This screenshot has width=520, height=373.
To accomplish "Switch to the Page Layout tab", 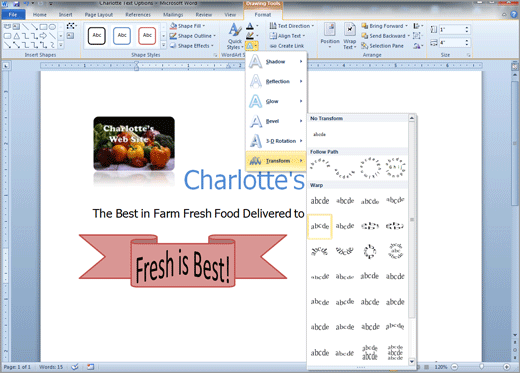I will click(x=99, y=15).
